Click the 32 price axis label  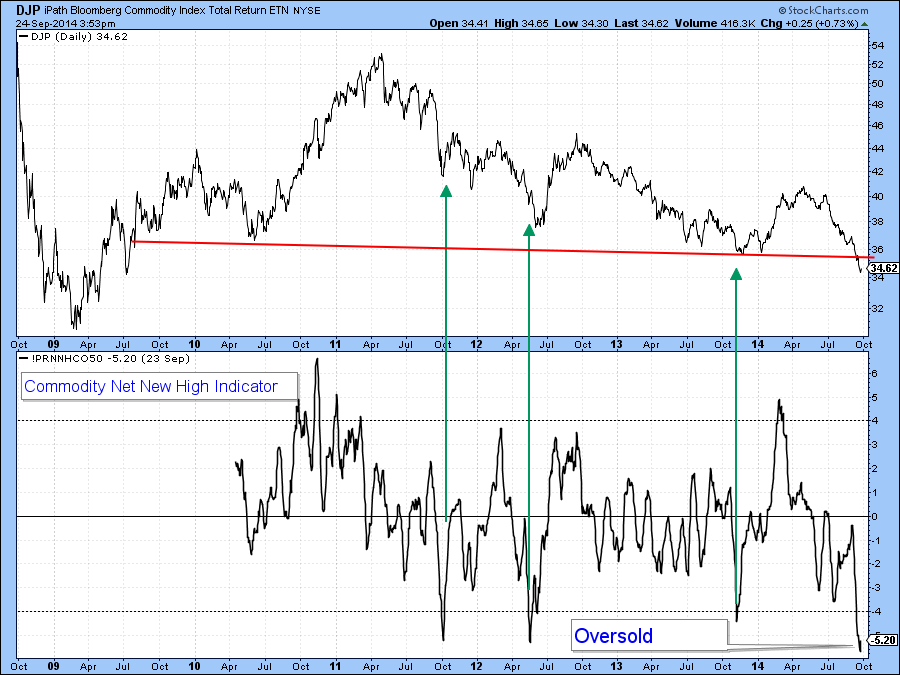878,309
